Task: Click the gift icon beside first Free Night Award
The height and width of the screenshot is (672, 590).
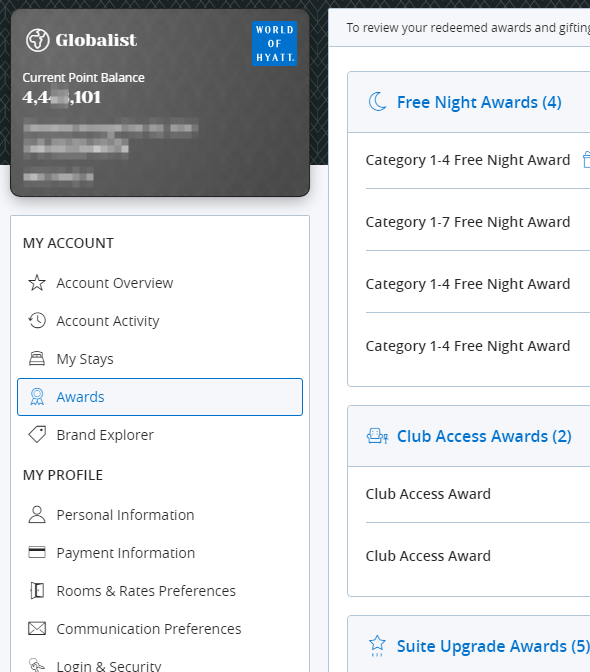Action: (587, 160)
